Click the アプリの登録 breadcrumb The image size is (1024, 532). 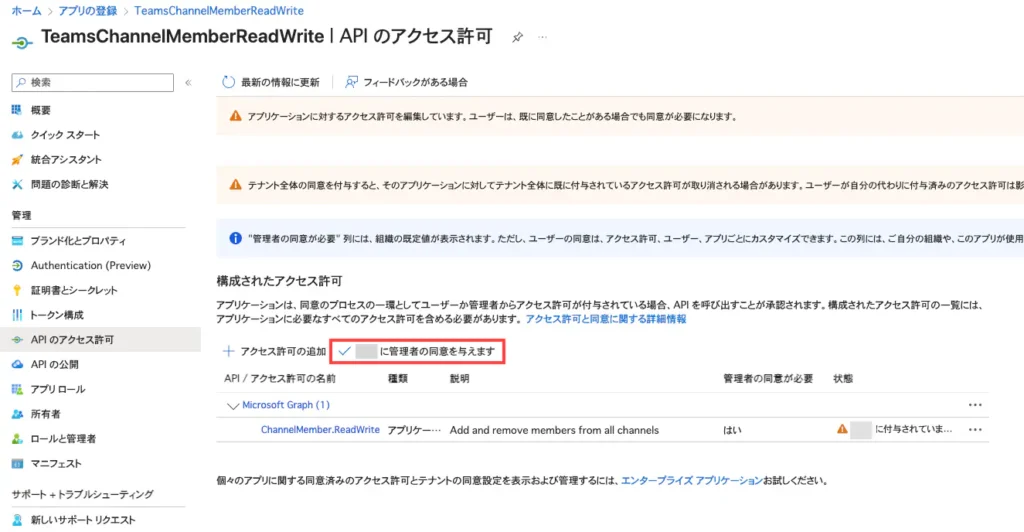88,11
